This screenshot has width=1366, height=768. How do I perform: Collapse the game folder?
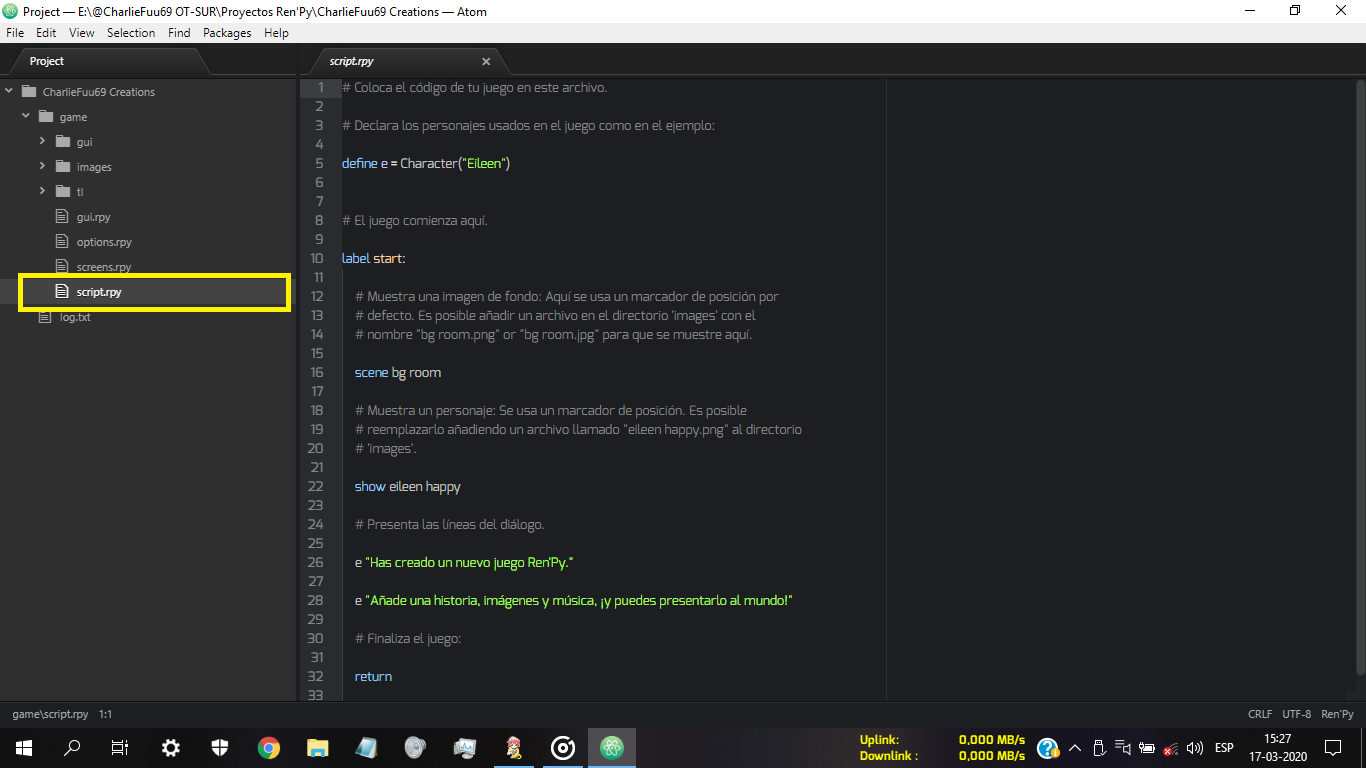tap(26, 117)
